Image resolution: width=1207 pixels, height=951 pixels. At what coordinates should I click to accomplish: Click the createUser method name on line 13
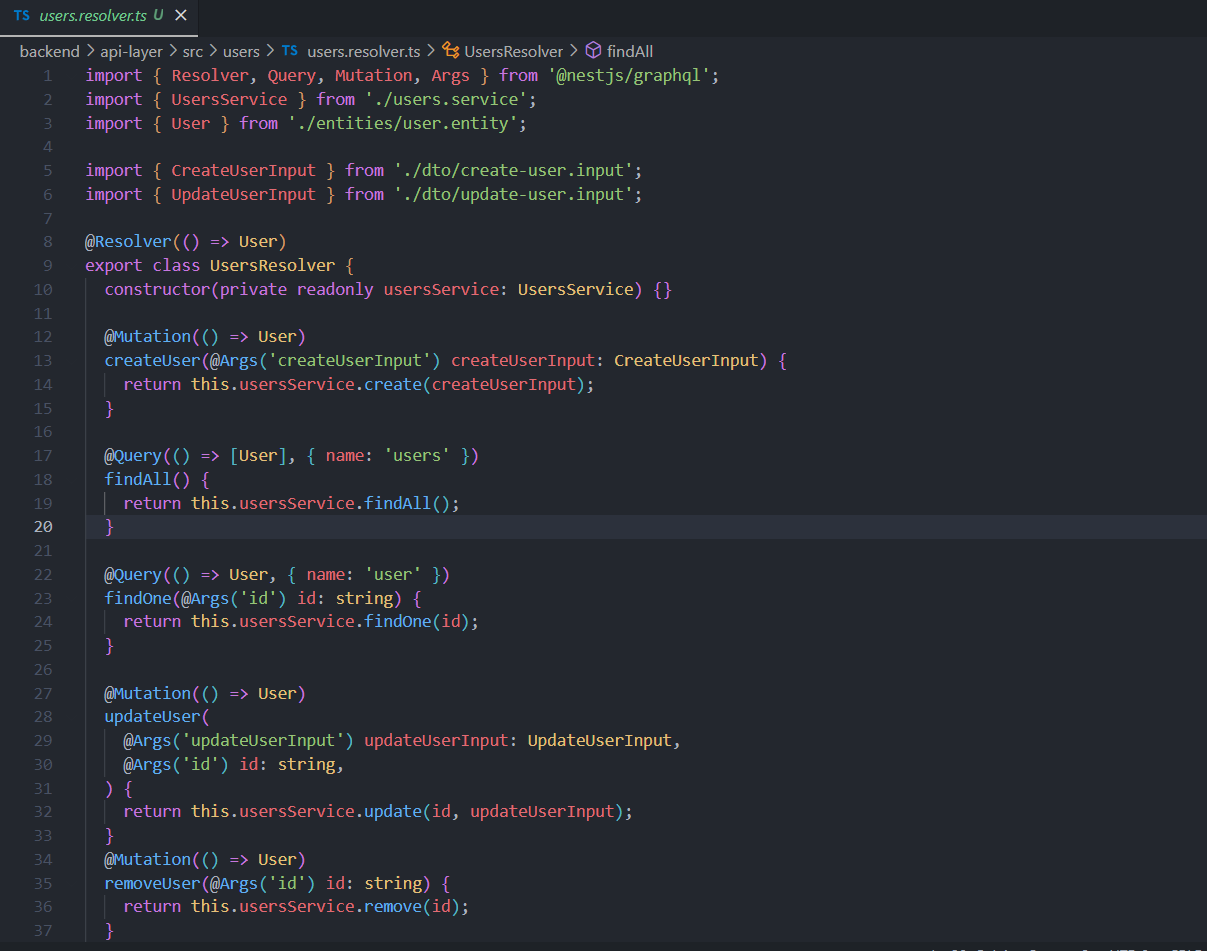point(152,361)
